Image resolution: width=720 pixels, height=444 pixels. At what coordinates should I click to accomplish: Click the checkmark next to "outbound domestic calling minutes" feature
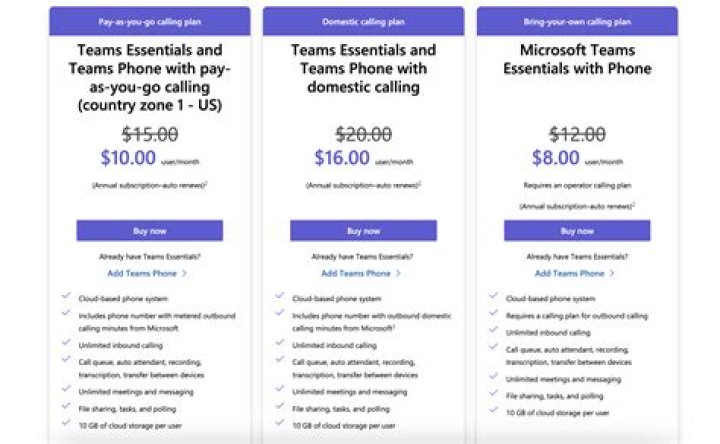[279, 312]
